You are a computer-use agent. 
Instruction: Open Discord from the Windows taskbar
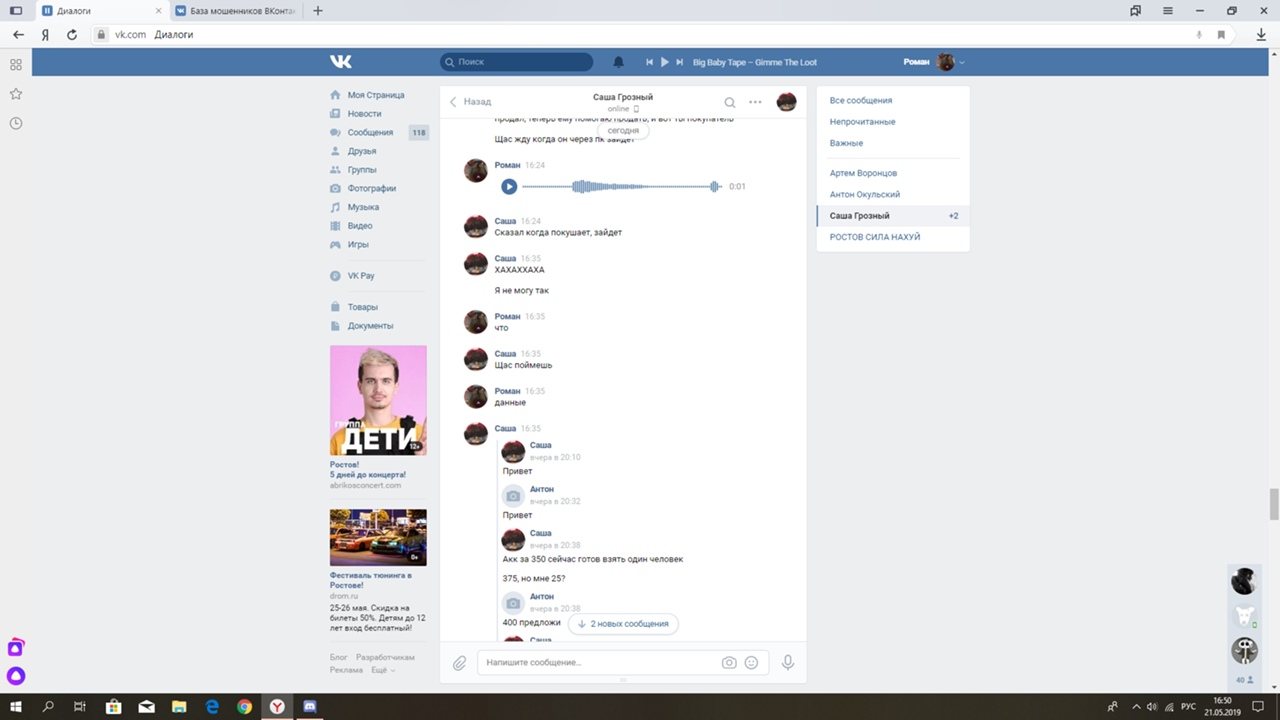click(309, 707)
